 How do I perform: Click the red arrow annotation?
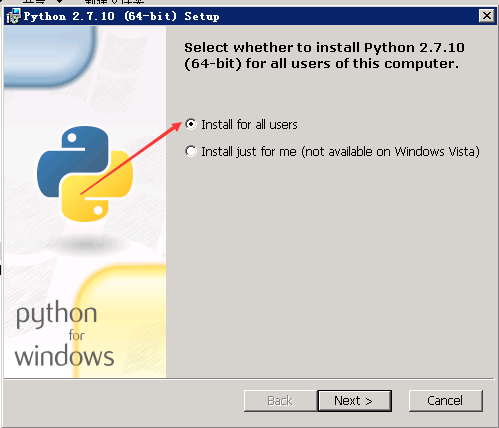point(131,158)
